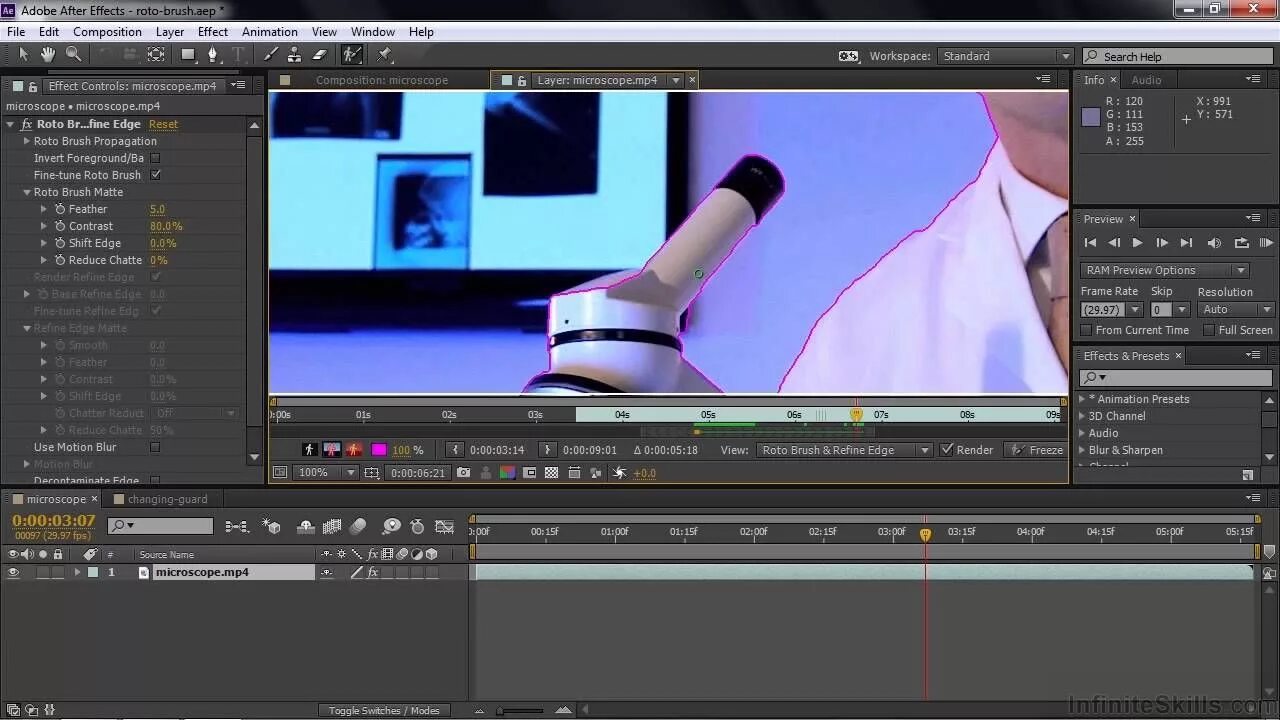
Task: Select the Pen tool in the toolbar
Action: click(x=213, y=54)
